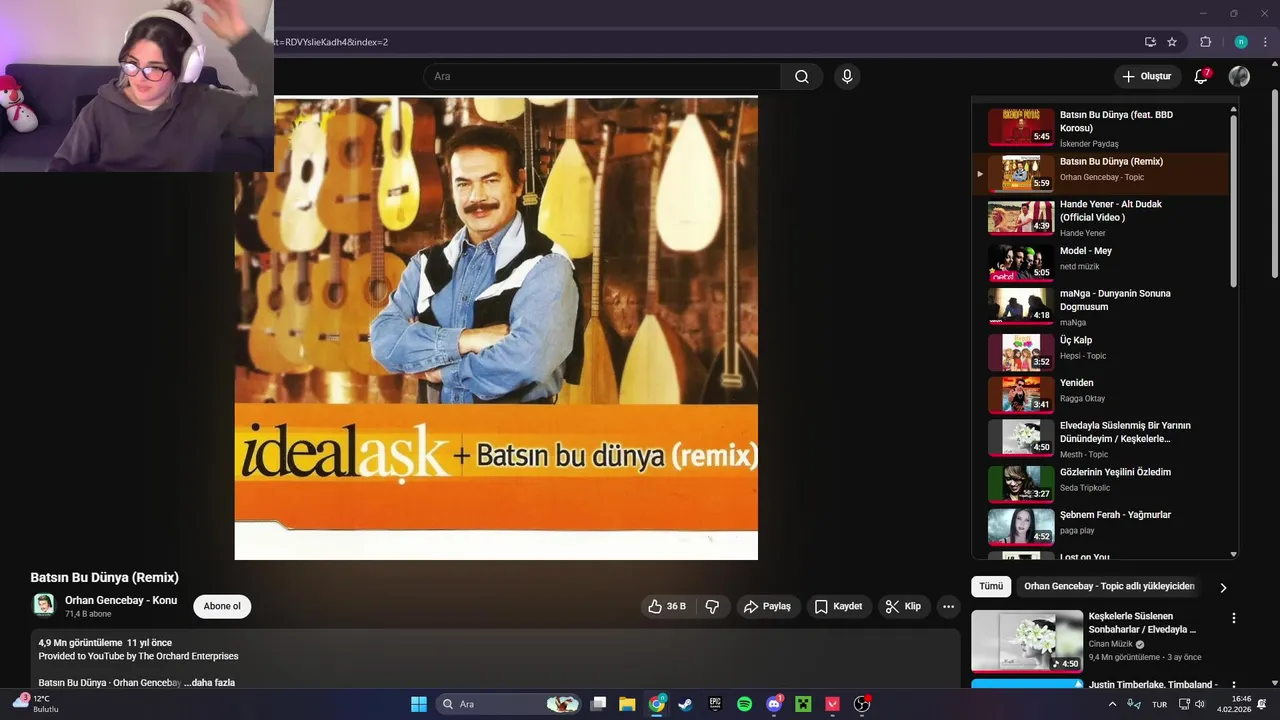Select Yeniden by Ragga Oktay
Image resolution: width=1280 pixels, height=720 pixels.
(1100, 394)
